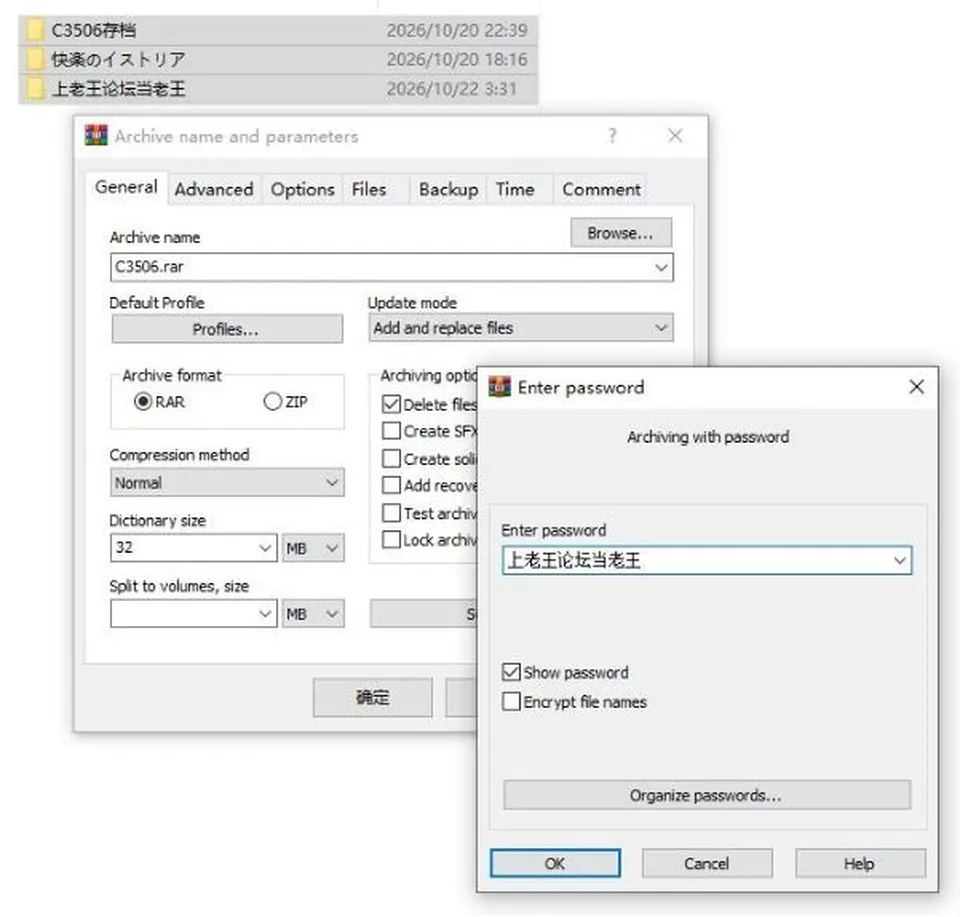Switch to the Backup tab

[448, 189]
